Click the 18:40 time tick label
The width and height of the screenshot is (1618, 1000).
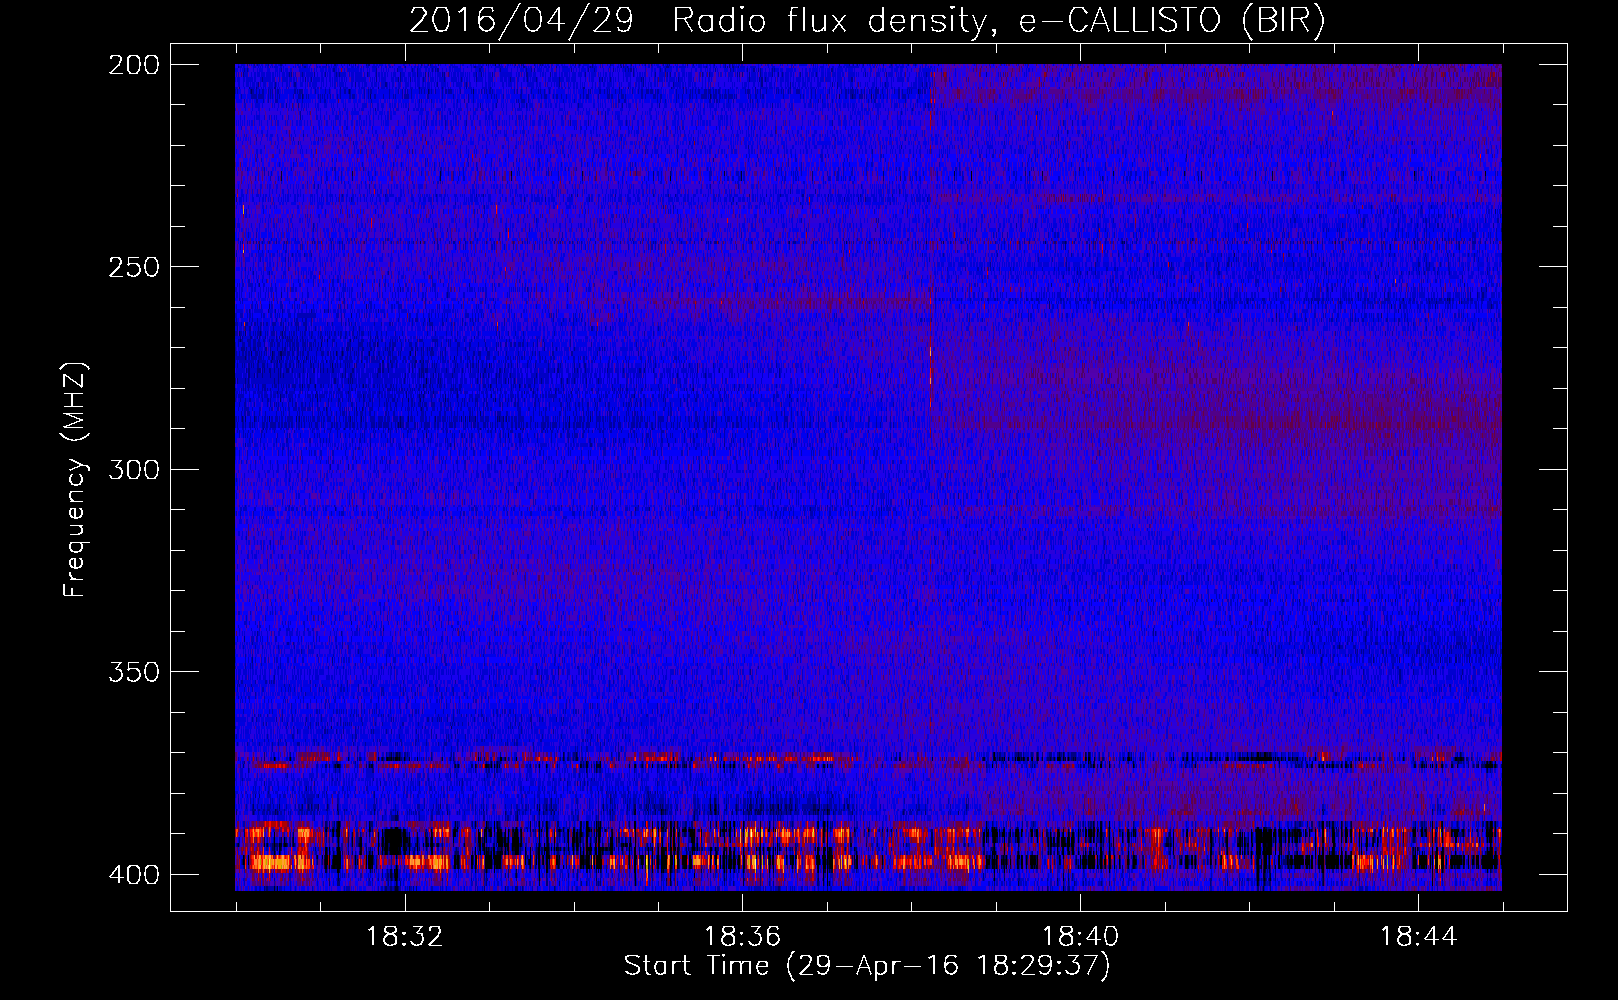coord(1080,937)
